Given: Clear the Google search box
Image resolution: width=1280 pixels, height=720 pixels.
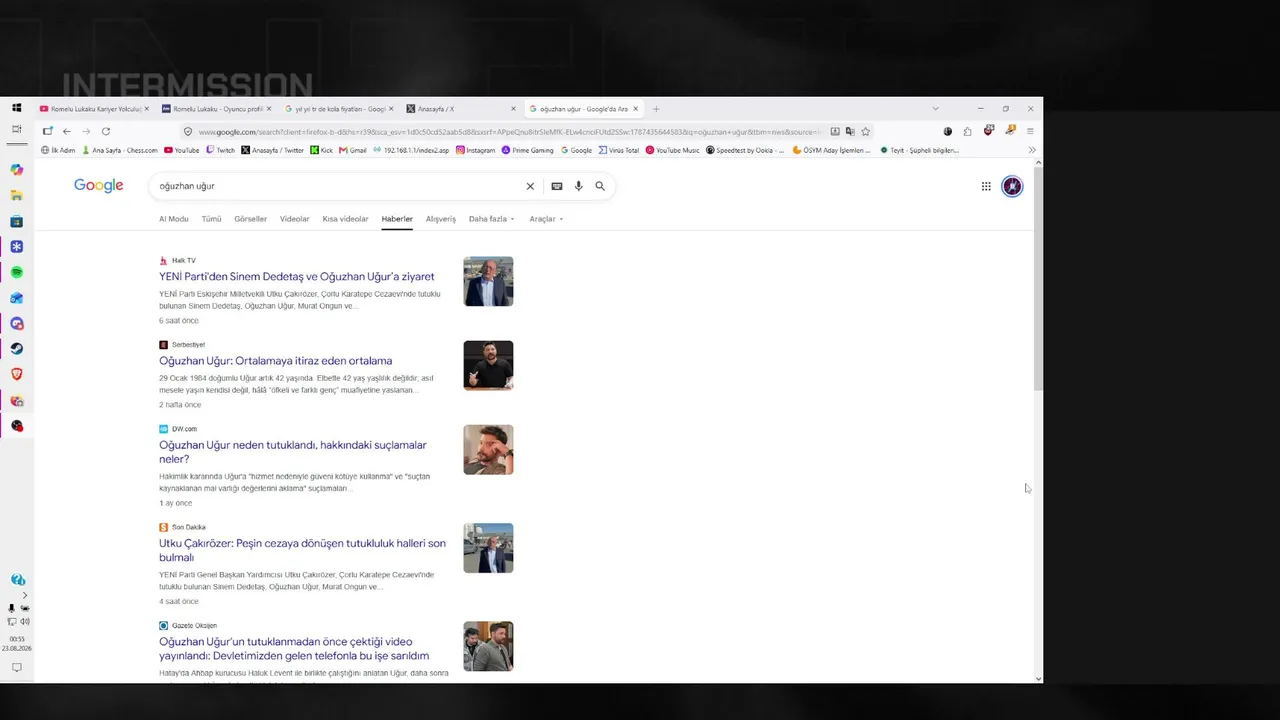Looking at the screenshot, I should click(x=530, y=186).
